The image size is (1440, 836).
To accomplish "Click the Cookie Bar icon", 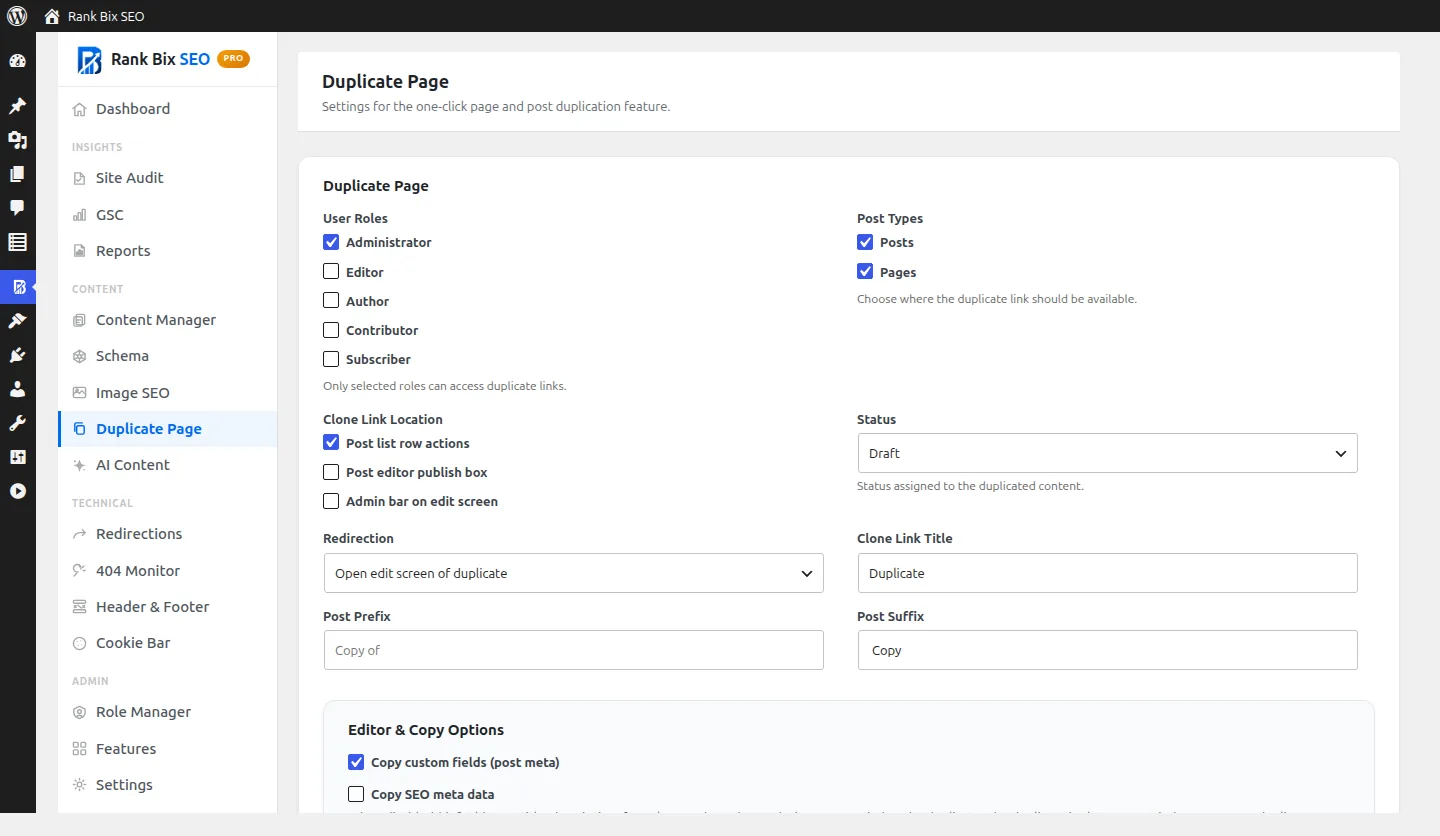I will coord(79,643).
